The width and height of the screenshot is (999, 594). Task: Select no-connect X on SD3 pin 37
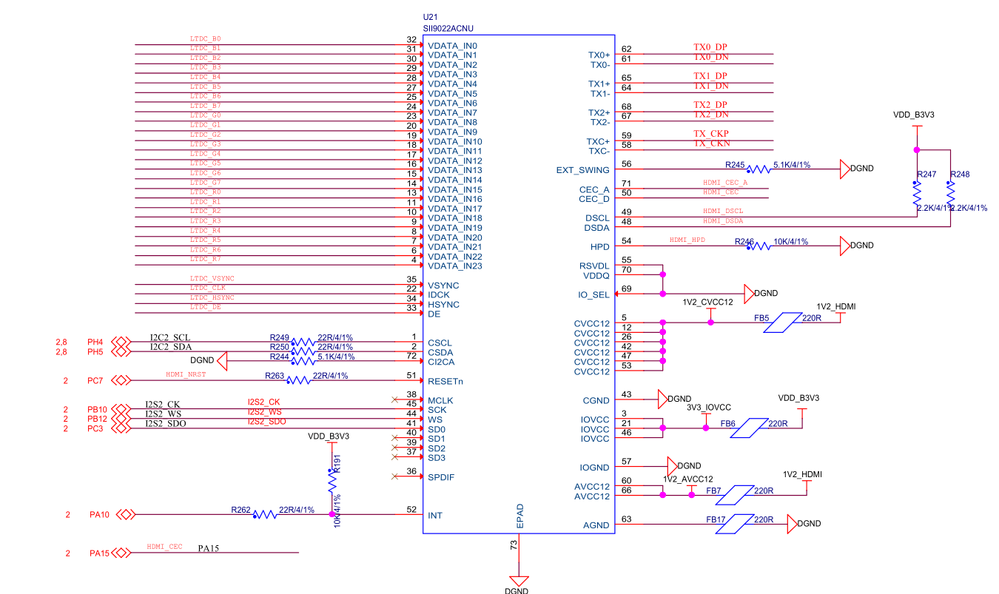coord(395,457)
